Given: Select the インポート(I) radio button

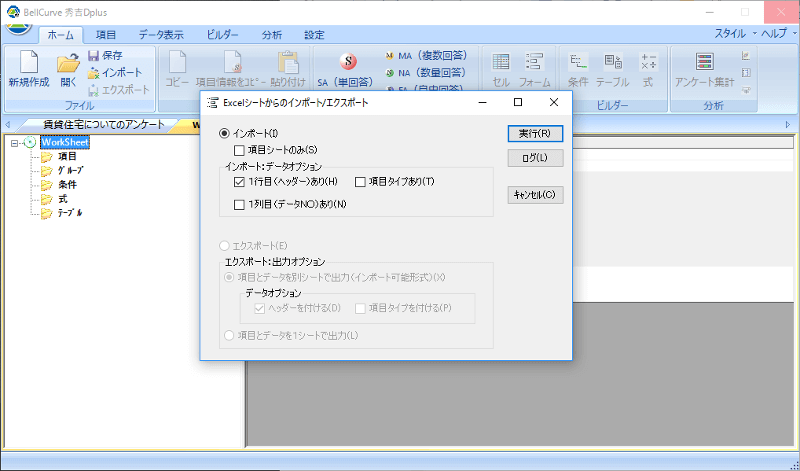Looking at the screenshot, I should 224,133.
